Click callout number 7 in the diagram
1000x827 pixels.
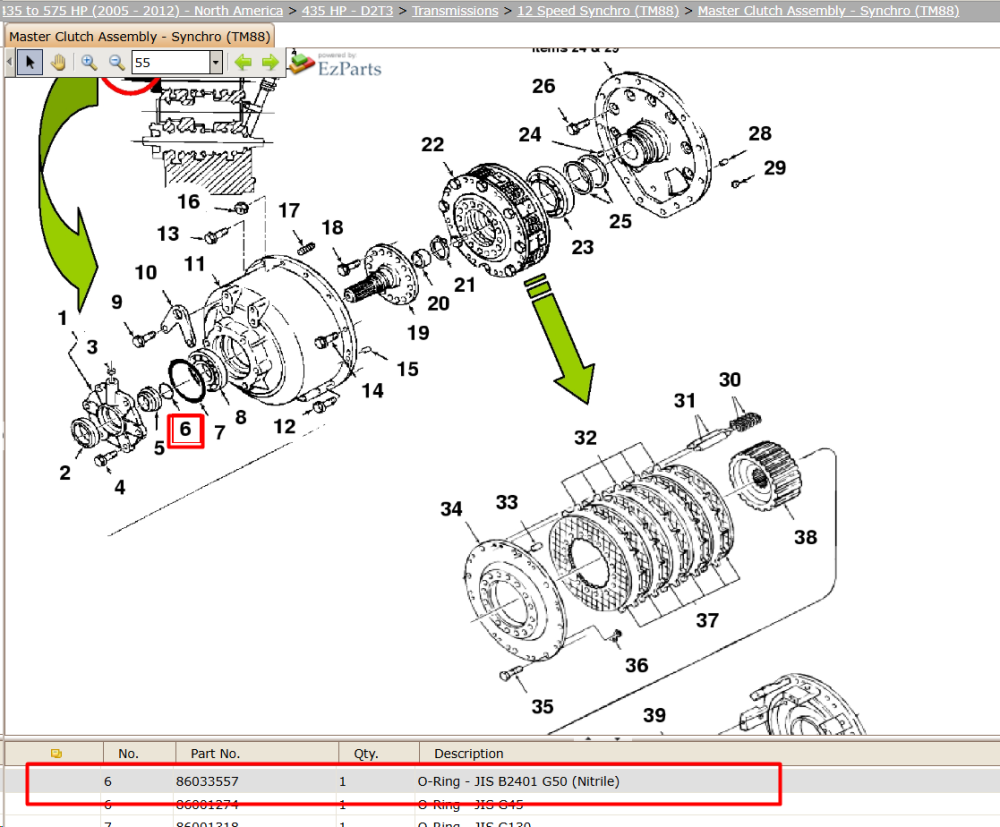219,433
